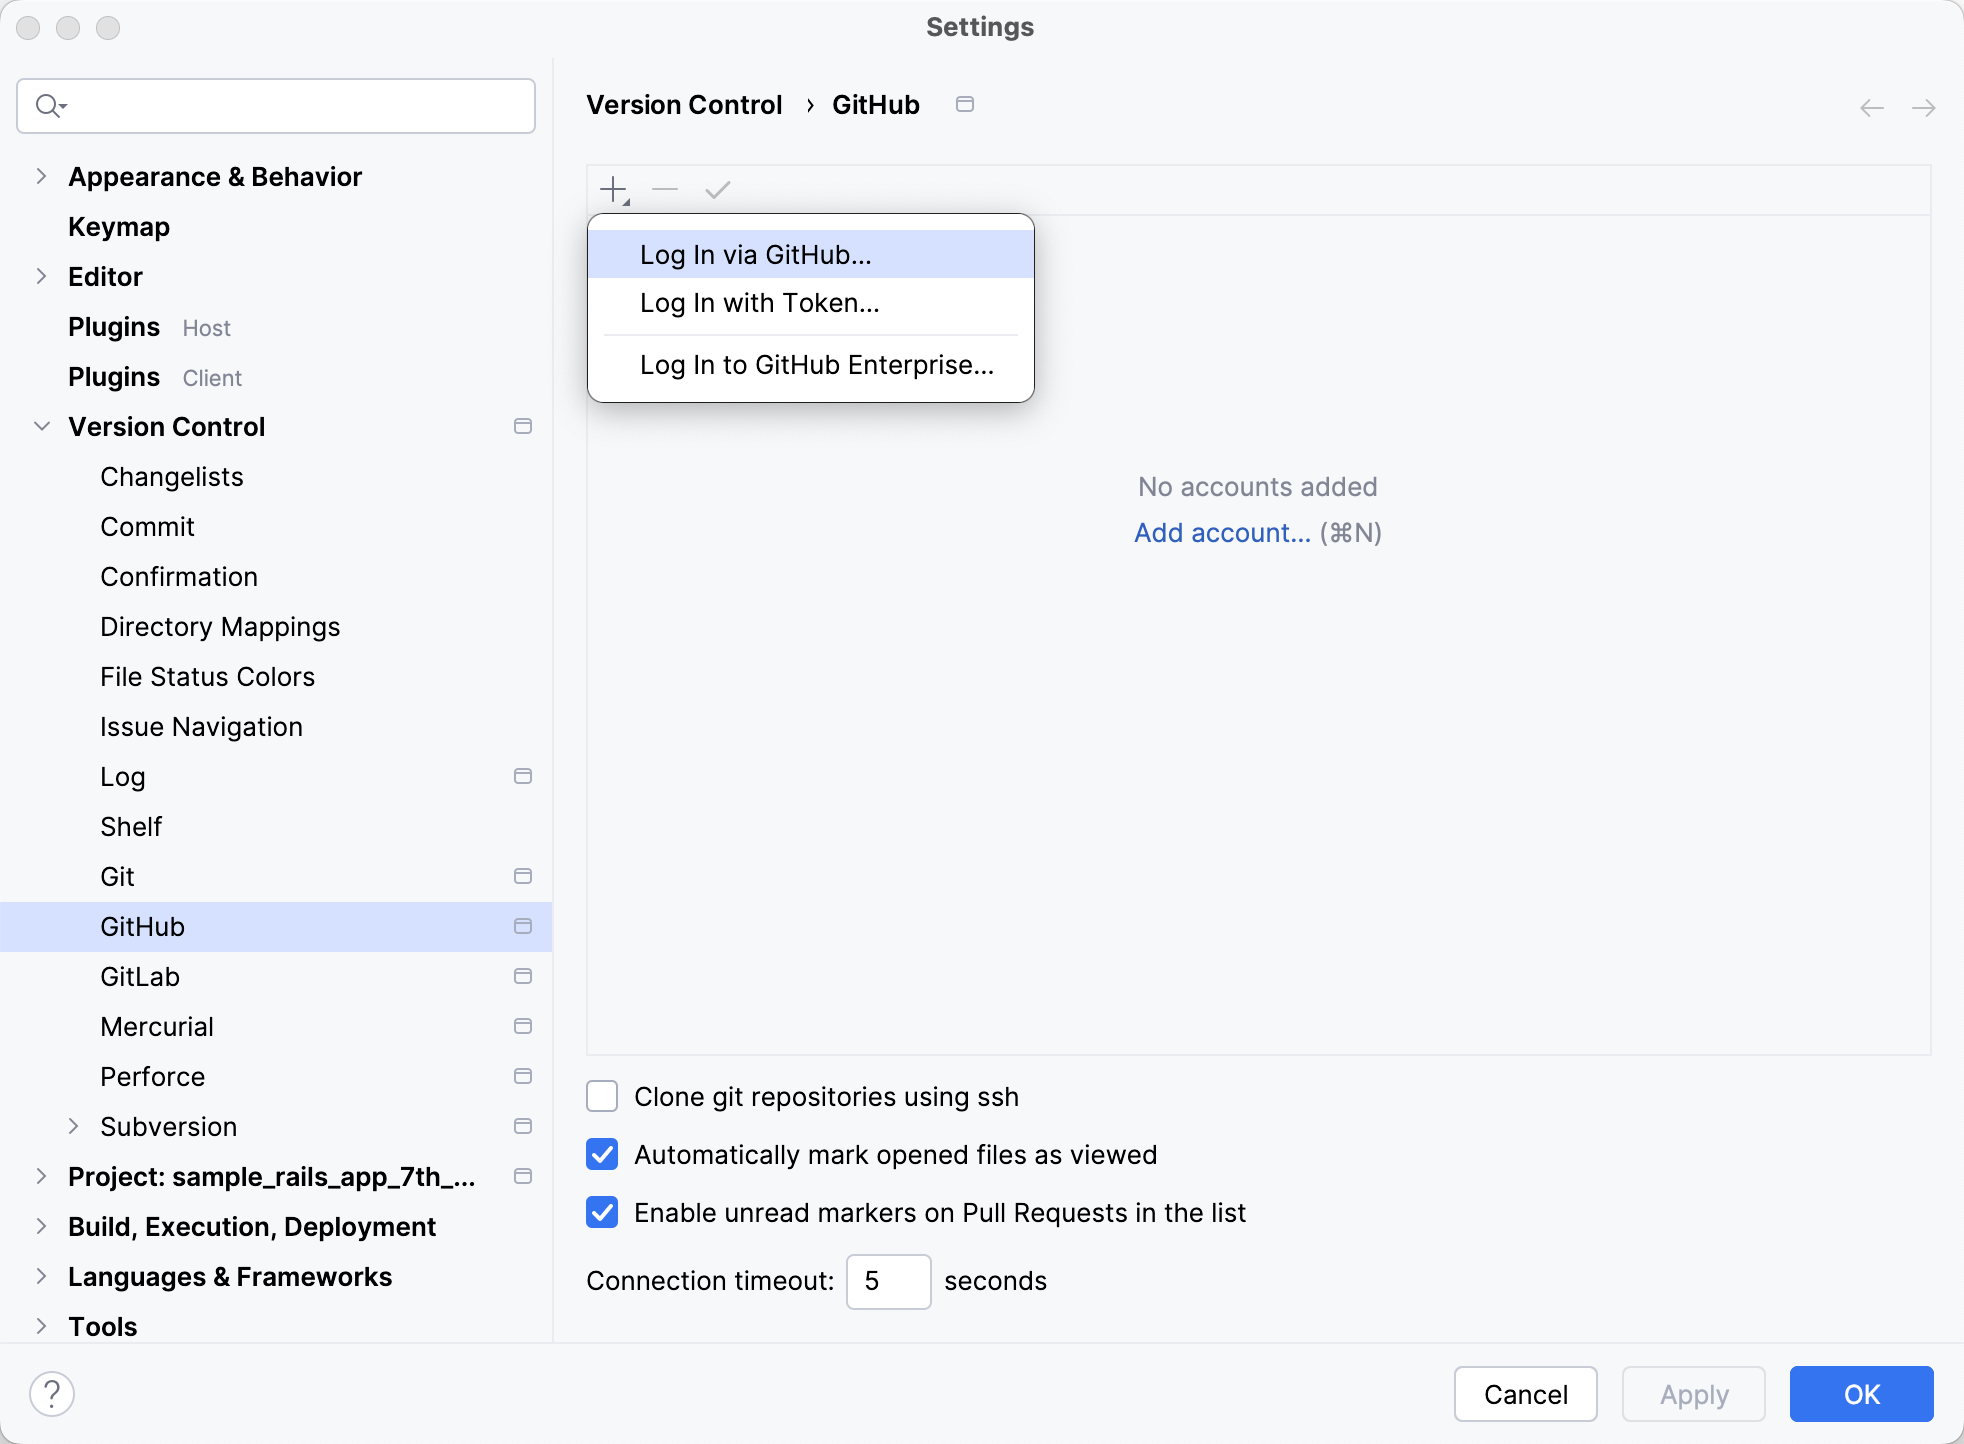This screenshot has height=1444, width=1964.
Task: Disable automatically marking opened files as viewed
Action: point(601,1154)
